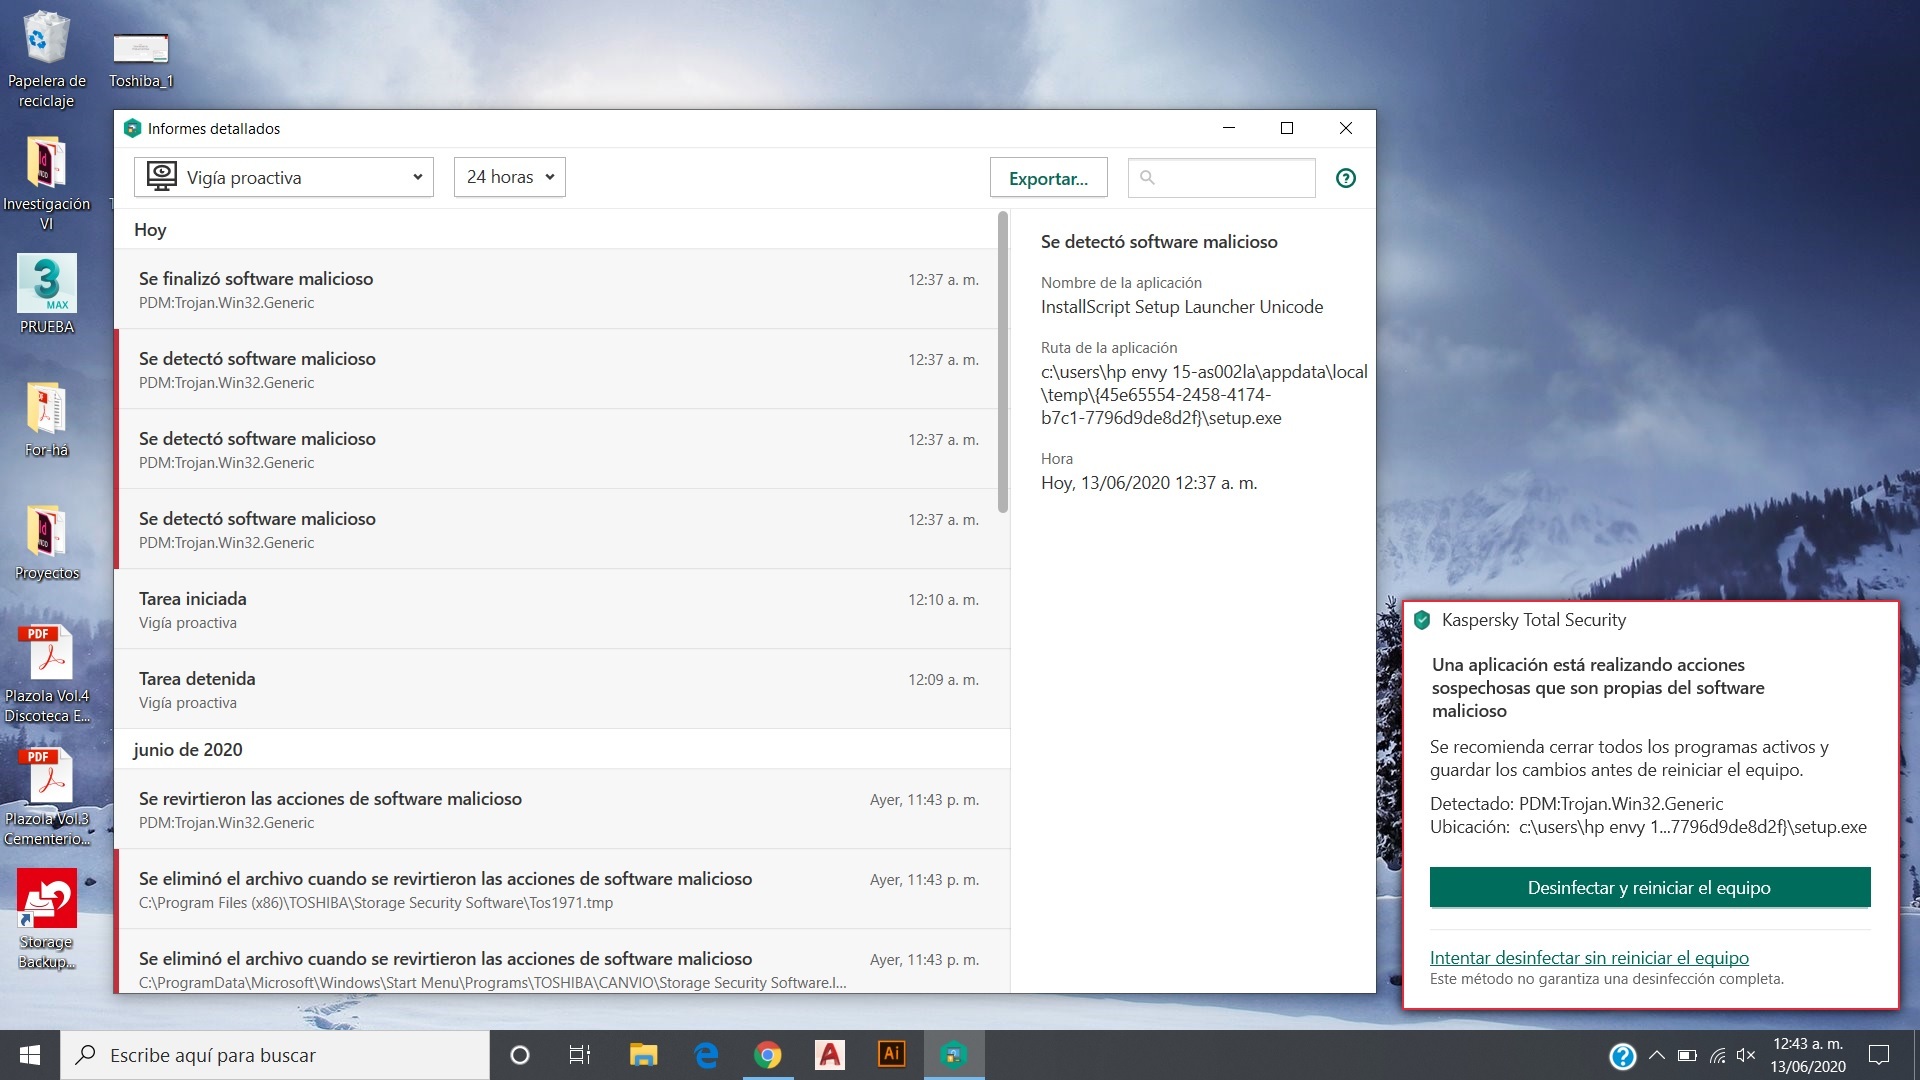Click Detectado: PDM:Trojan.Win32.Generic in notification
This screenshot has height=1080, width=1920.
point(1577,804)
